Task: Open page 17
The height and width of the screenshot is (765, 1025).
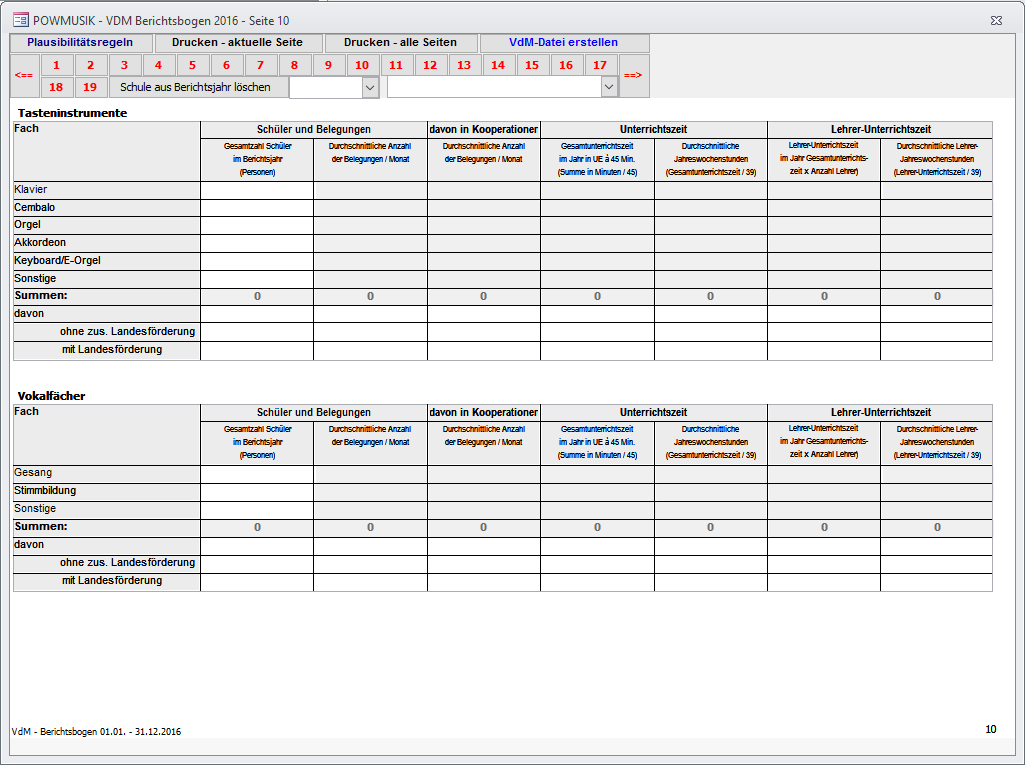Action: tap(600, 65)
